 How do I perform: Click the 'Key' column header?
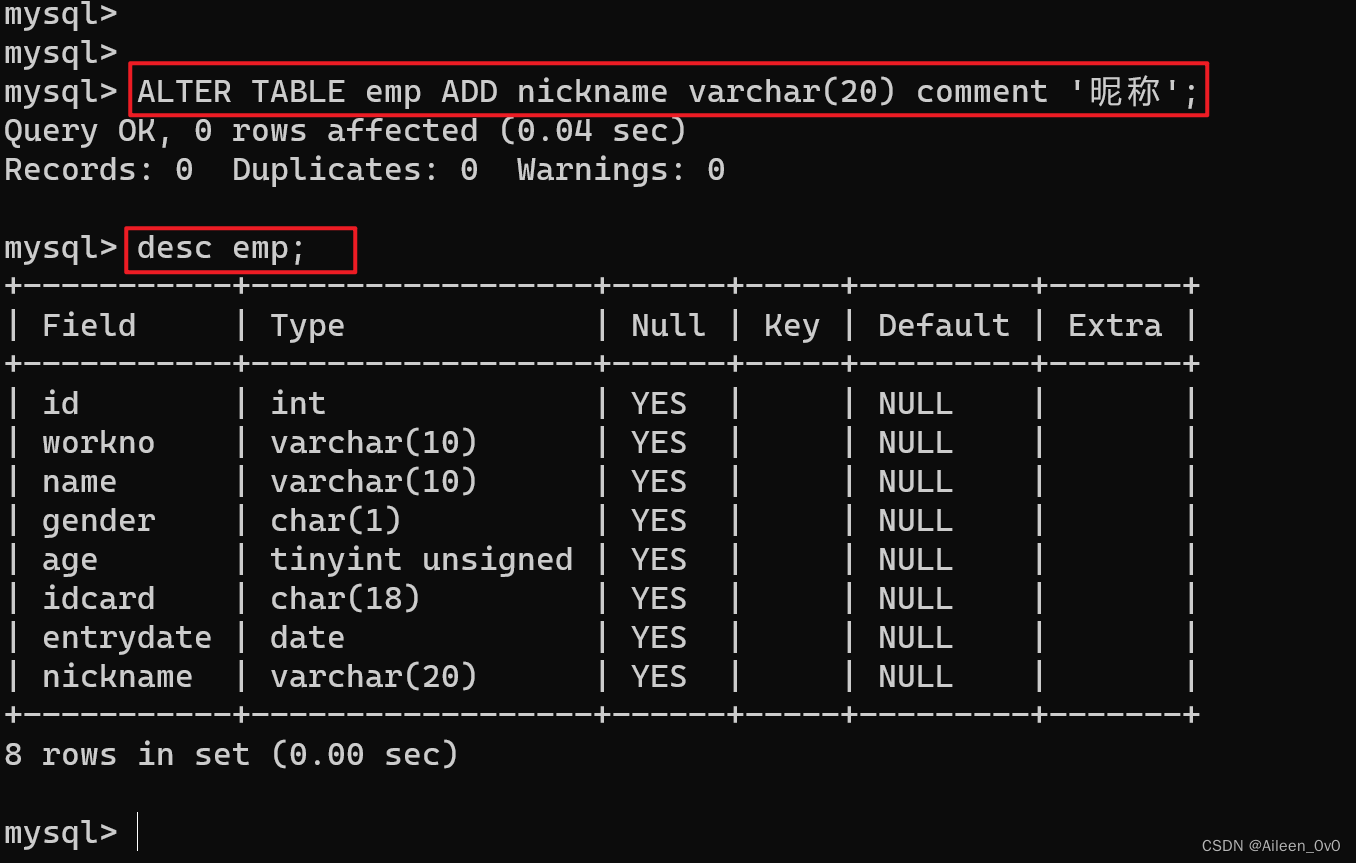791,326
